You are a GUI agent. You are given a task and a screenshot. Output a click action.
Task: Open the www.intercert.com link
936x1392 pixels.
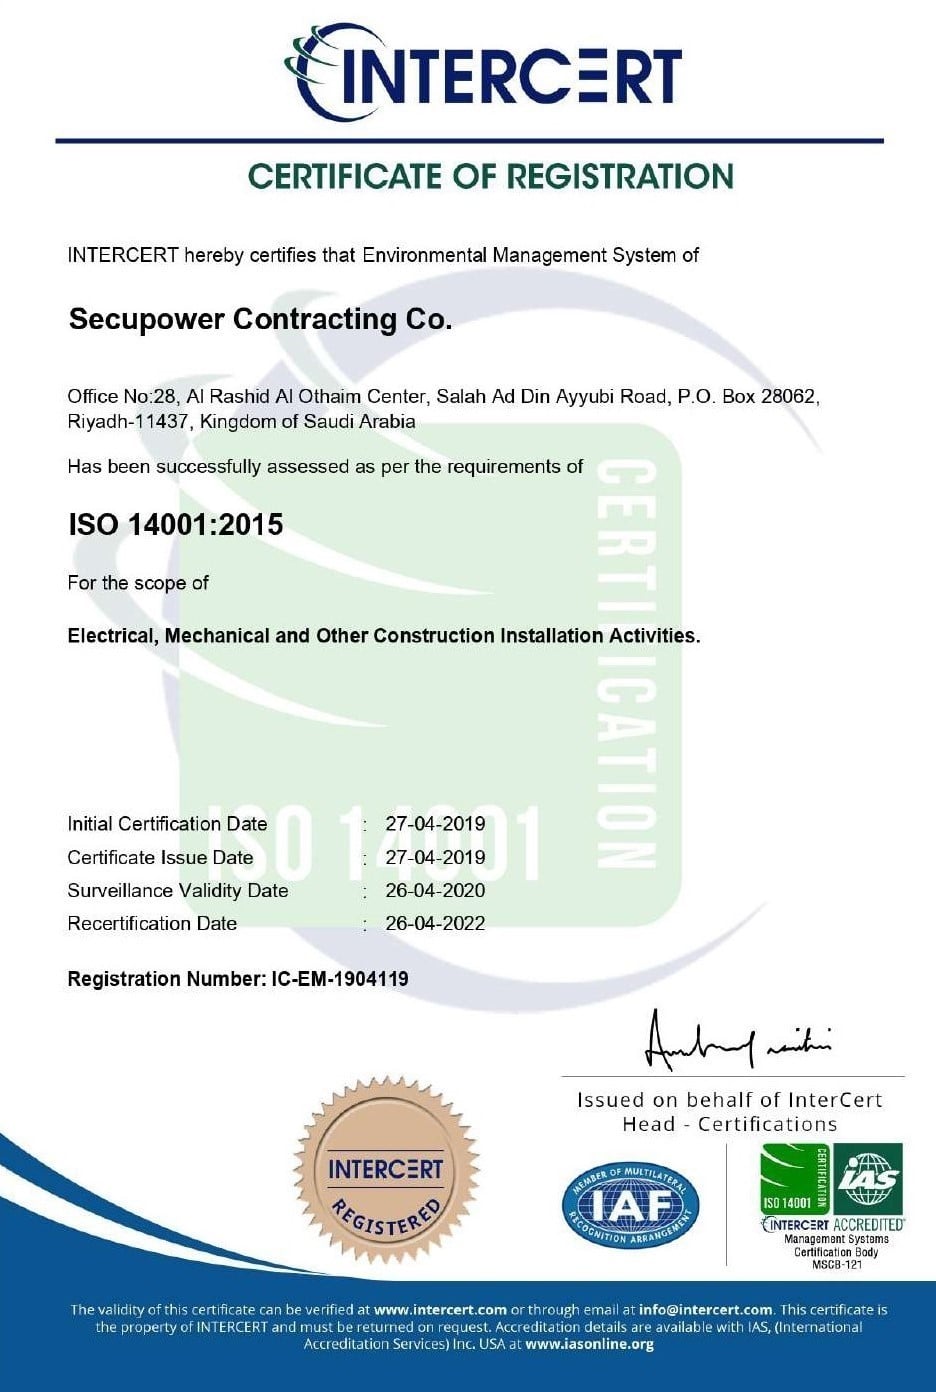[x=440, y=1309]
